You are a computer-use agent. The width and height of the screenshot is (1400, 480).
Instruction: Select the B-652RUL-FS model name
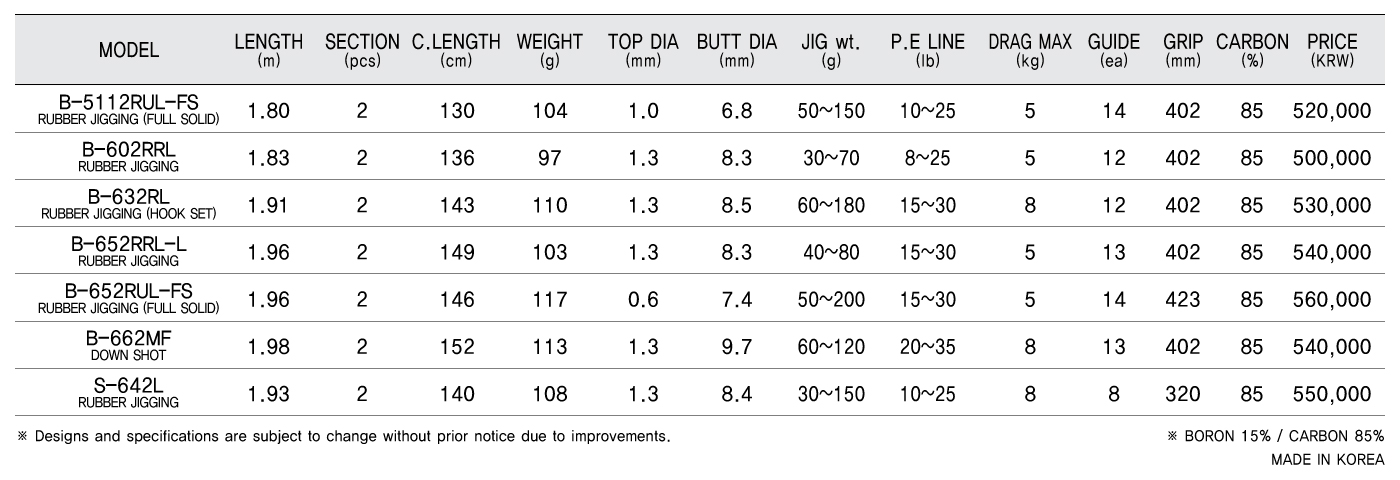(x=129, y=291)
